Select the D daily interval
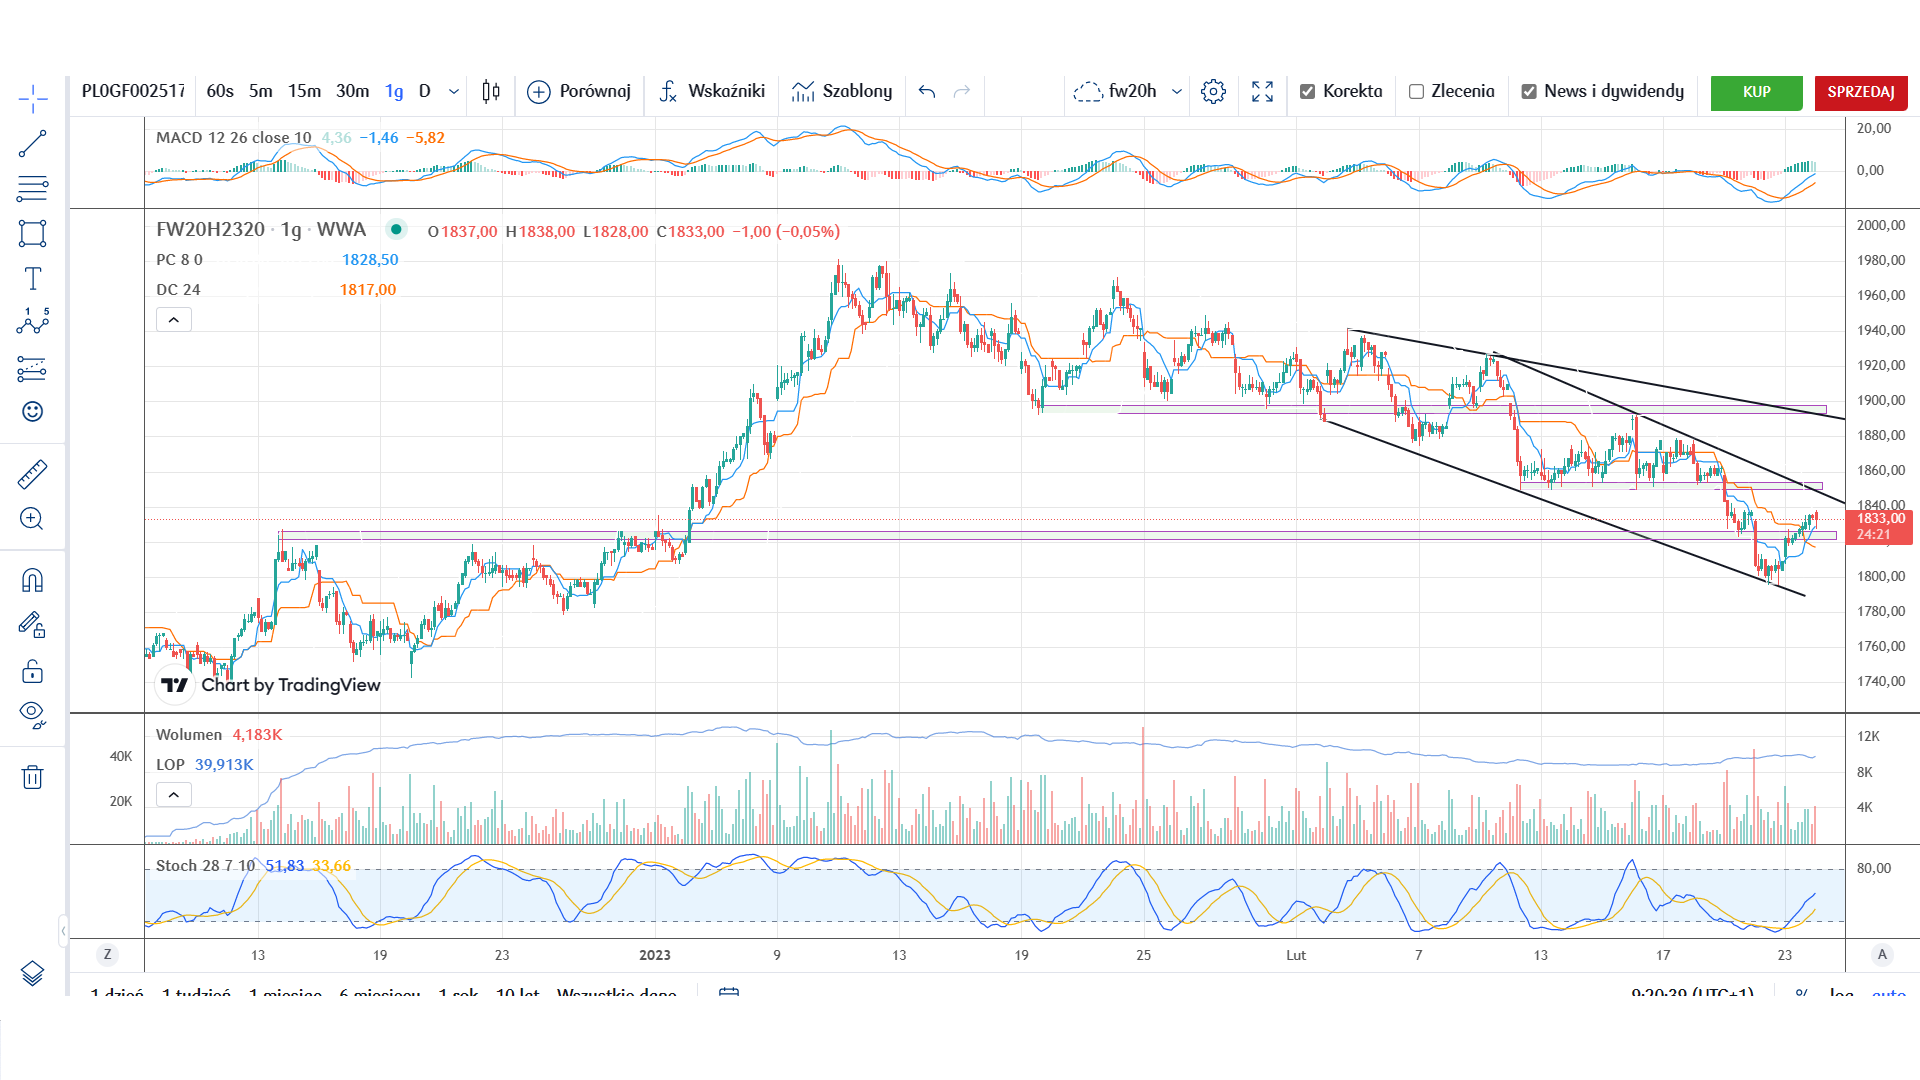This screenshot has height=1080, width=1920. pyautogui.click(x=425, y=92)
